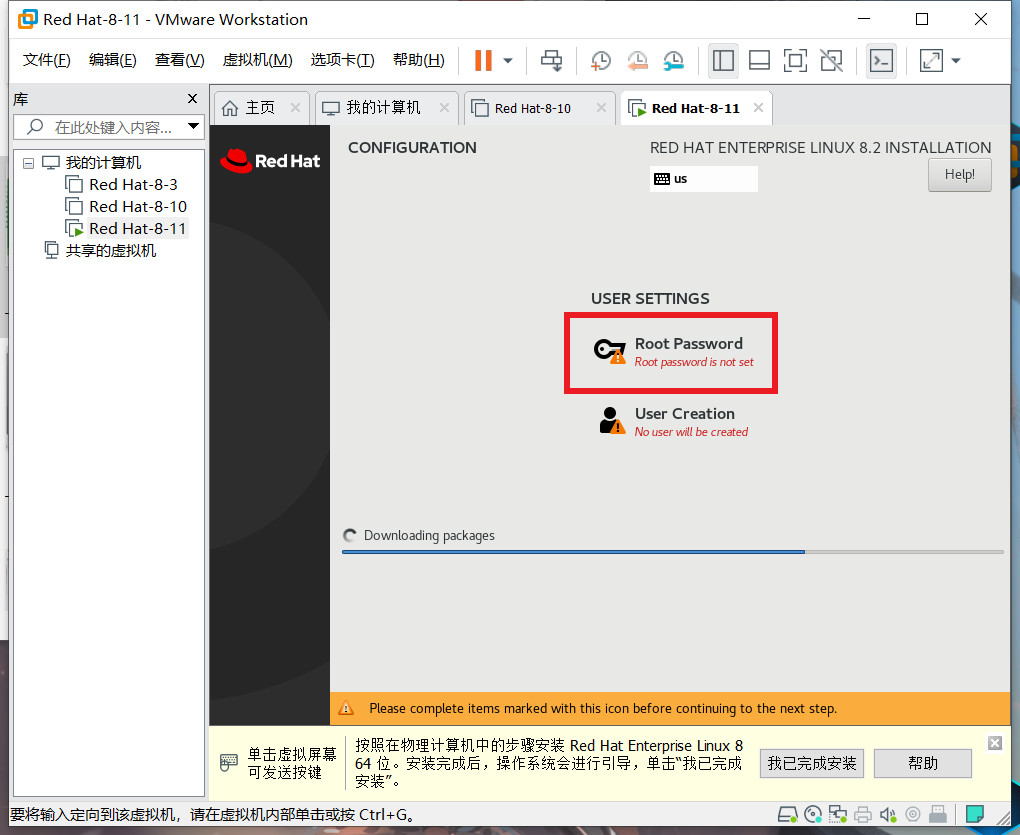
Task: Close the Red Hat-8-11 tab
Action: coord(758,108)
